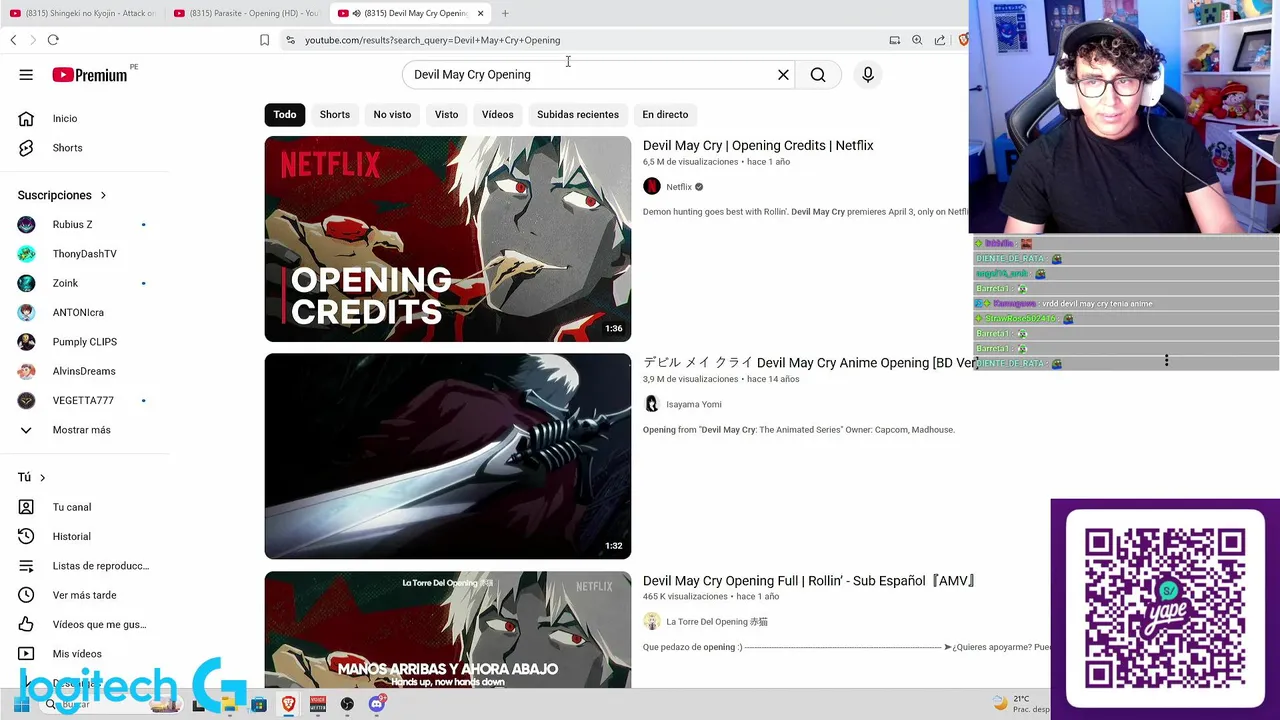Click the install app icon in address bar
Screen dimensions: 1280x720
point(895,40)
